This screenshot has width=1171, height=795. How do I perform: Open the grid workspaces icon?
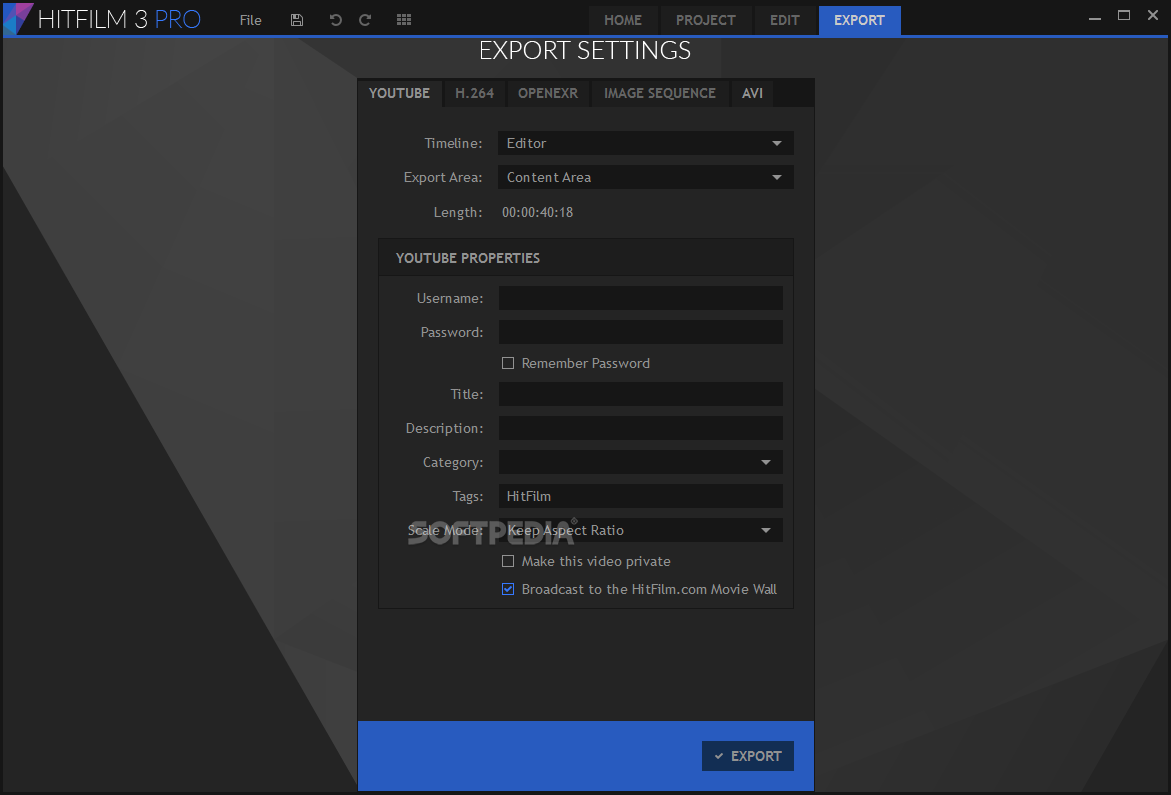point(404,20)
